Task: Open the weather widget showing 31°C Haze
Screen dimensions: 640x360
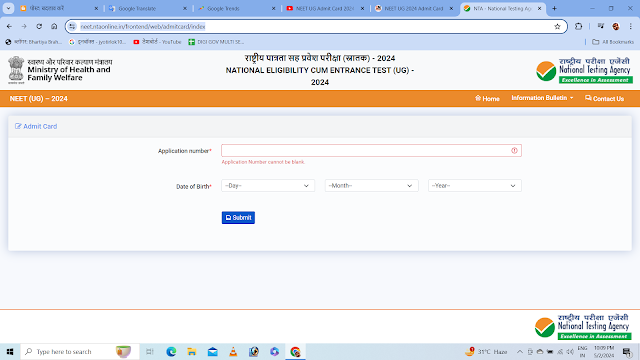Action: pos(486,351)
